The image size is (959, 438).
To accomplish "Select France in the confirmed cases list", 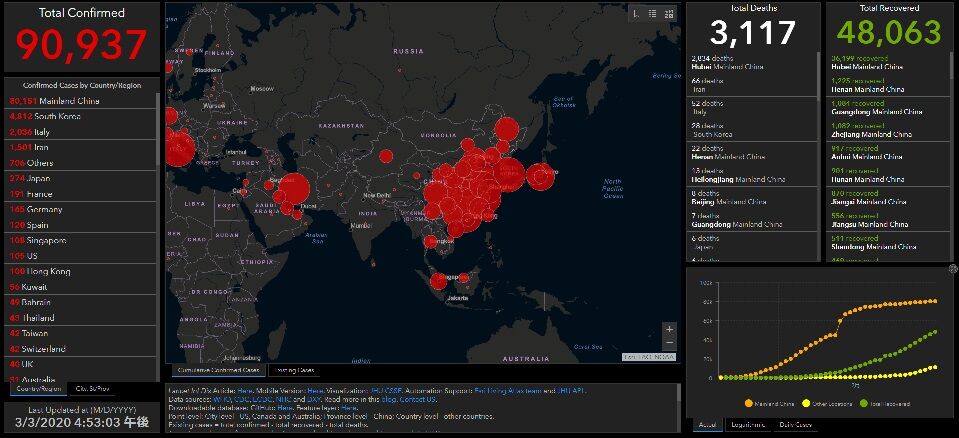I will click(81, 194).
